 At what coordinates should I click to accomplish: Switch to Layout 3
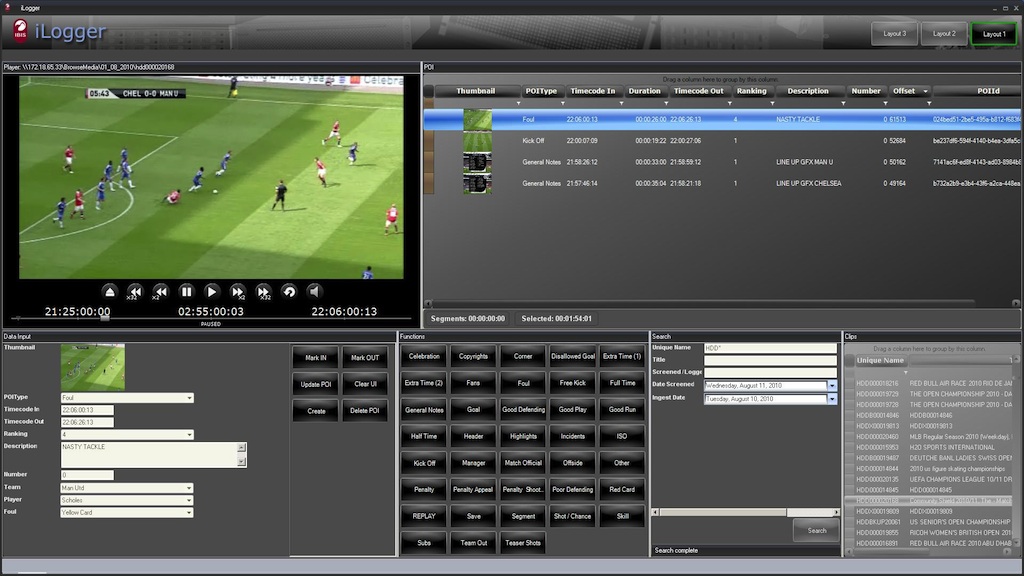click(x=895, y=34)
